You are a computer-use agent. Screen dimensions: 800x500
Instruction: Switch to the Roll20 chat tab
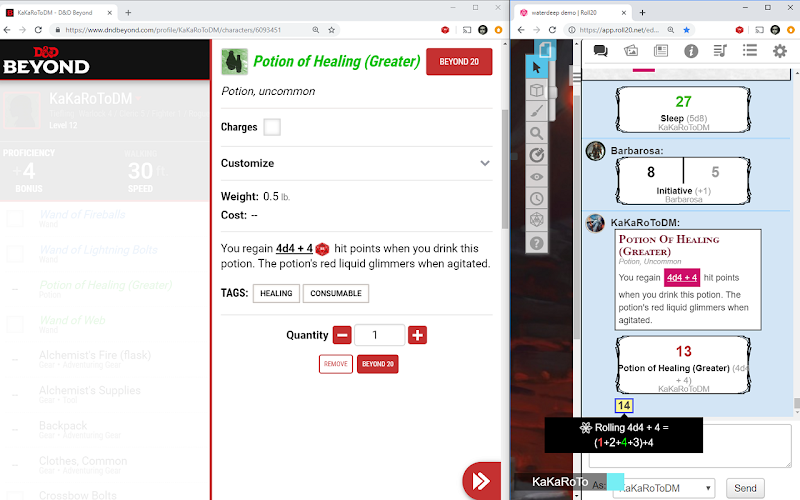coord(601,51)
